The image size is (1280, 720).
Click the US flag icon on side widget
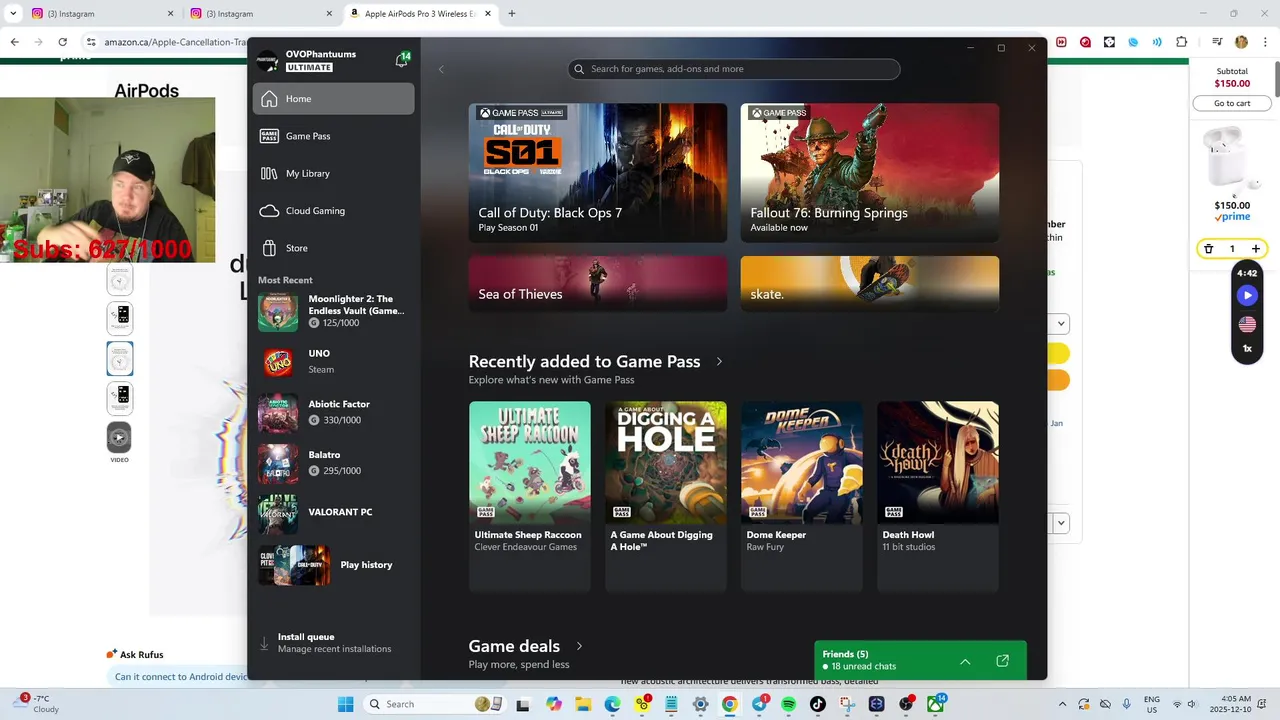coord(1247,324)
